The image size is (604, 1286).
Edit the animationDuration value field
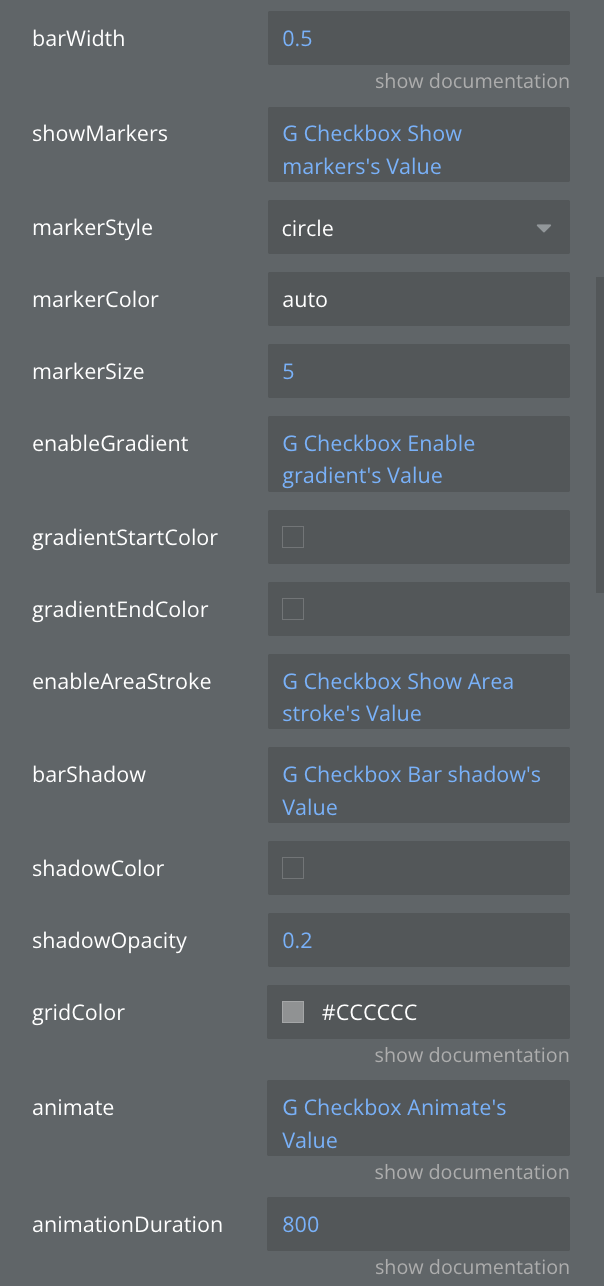(418, 1224)
